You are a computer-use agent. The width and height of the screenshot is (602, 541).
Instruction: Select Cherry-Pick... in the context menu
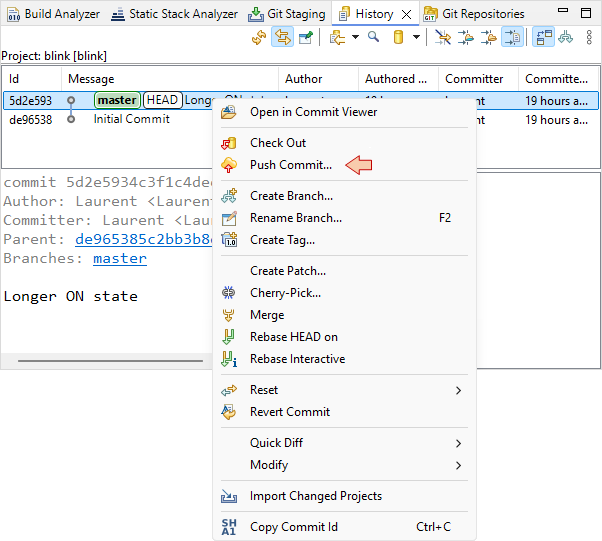click(285, 293)
